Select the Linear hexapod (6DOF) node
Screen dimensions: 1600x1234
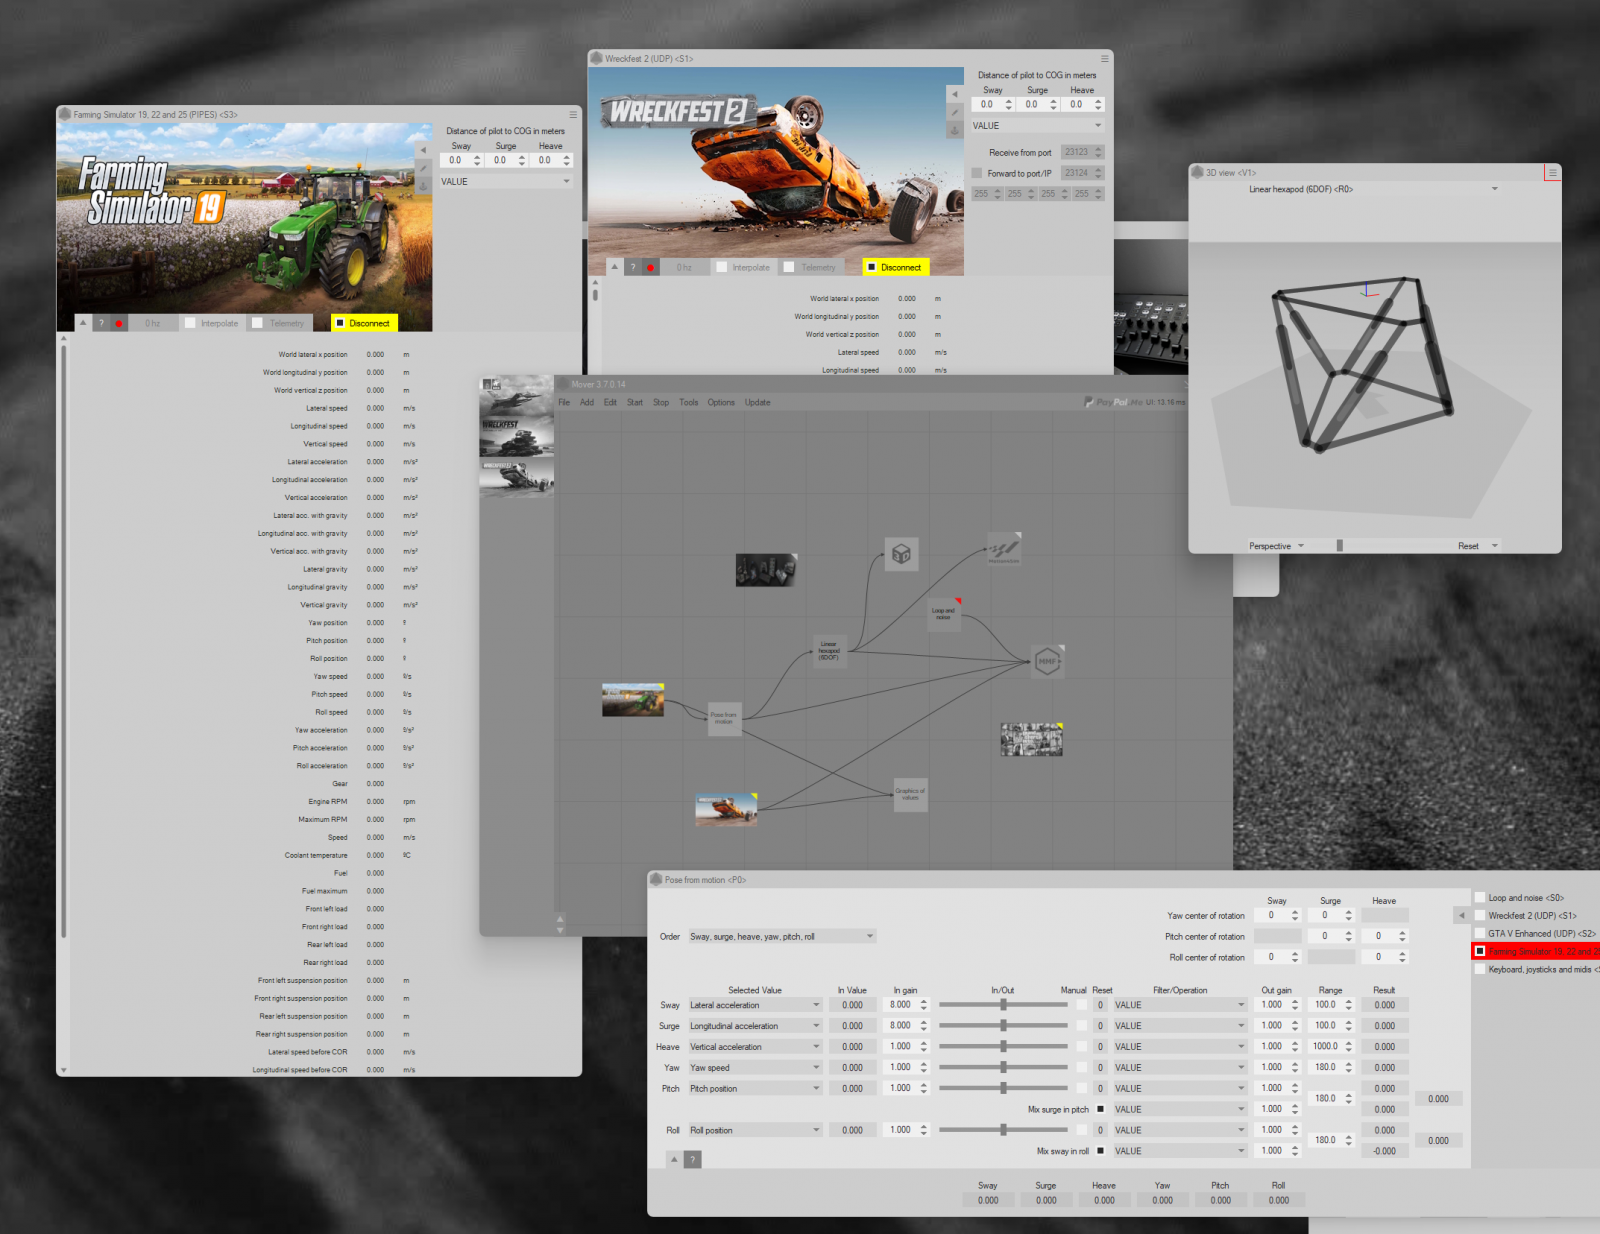click(x=829, y=651)
